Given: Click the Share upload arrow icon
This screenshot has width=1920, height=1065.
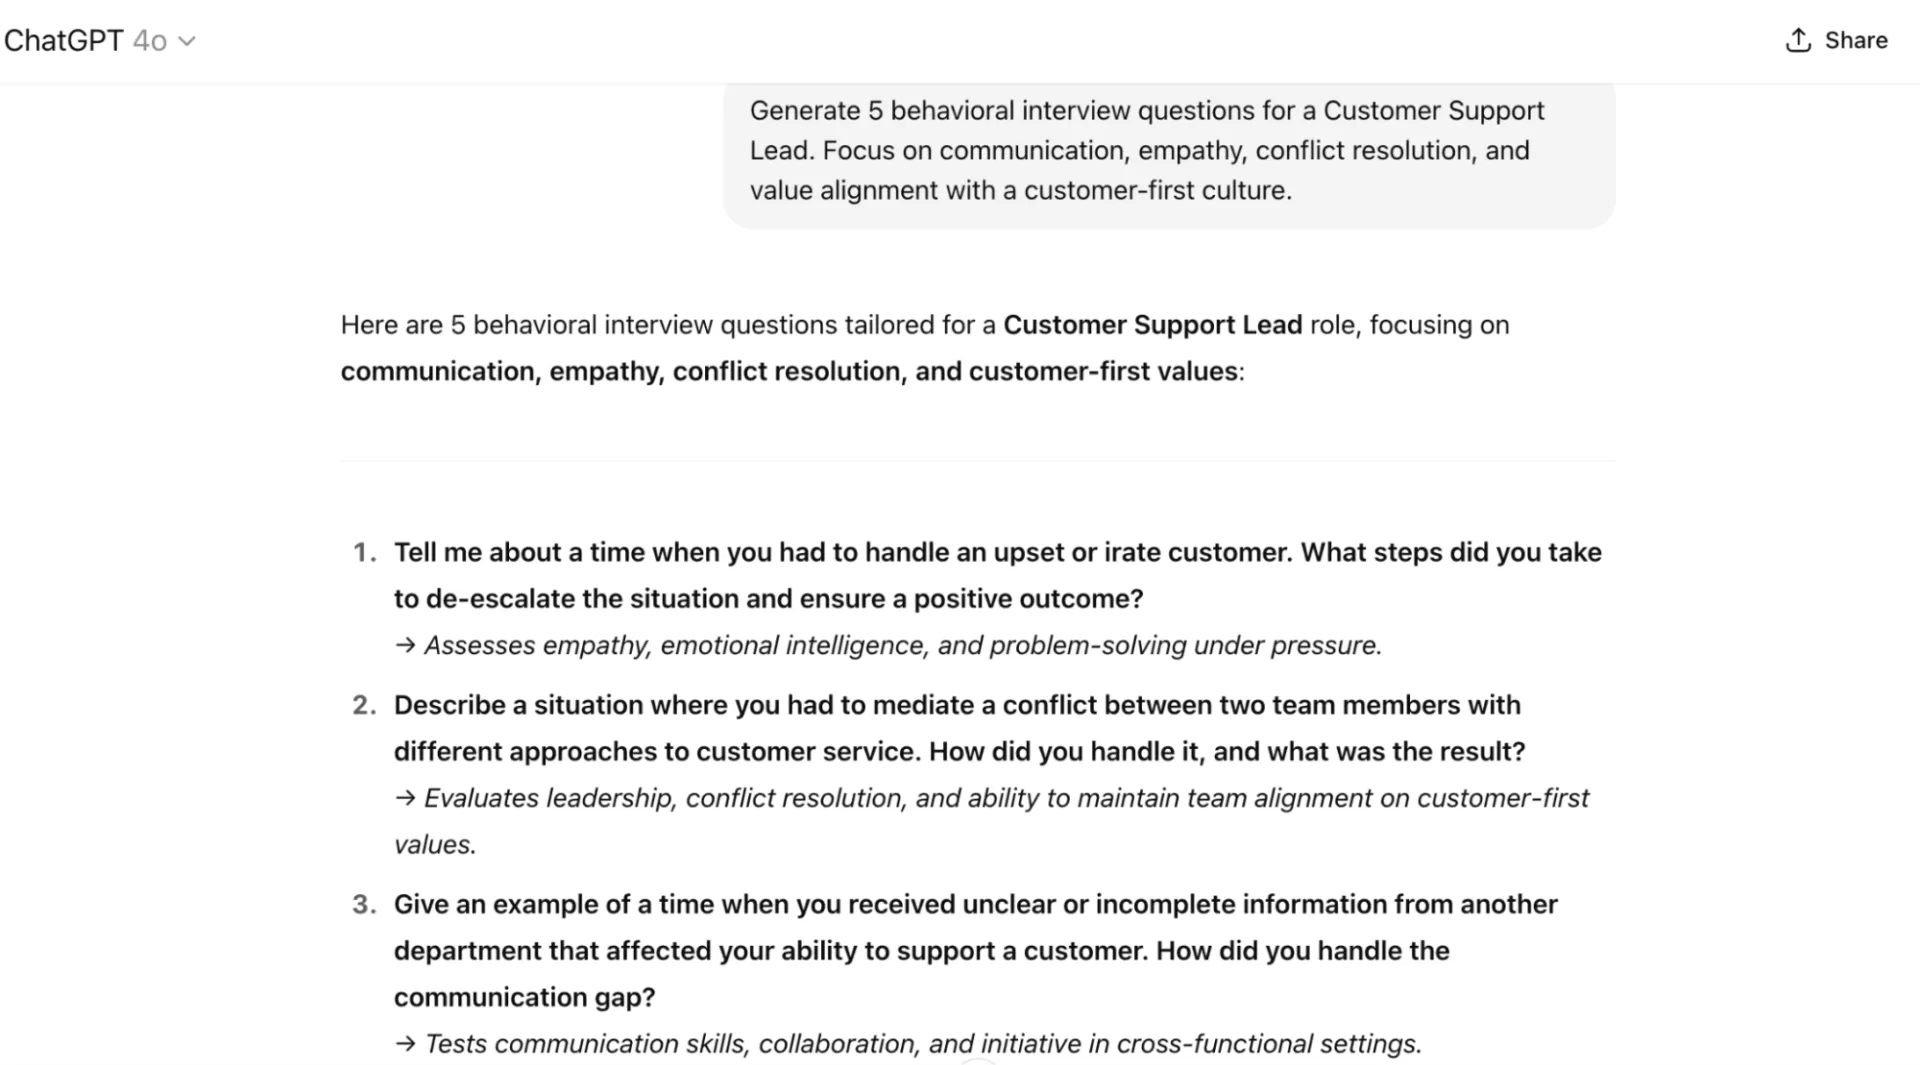Looking at the screenshot, I should [x=1798, y=40].
